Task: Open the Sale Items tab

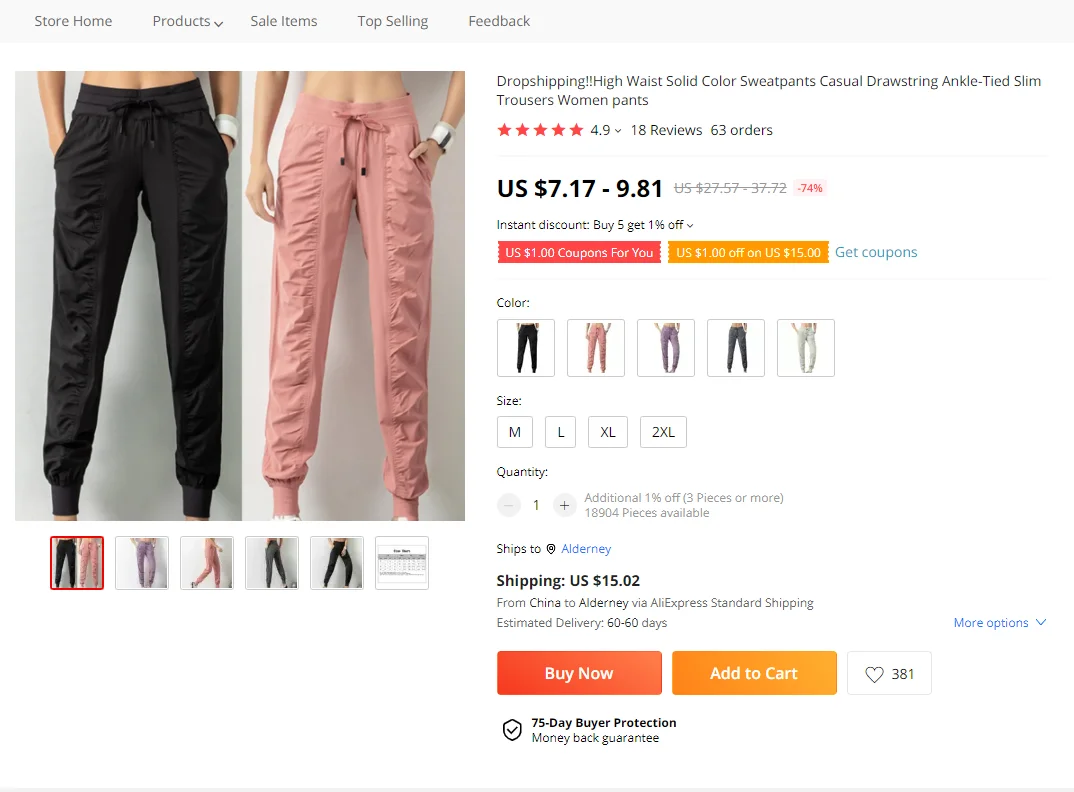Action: pos(284,21)
